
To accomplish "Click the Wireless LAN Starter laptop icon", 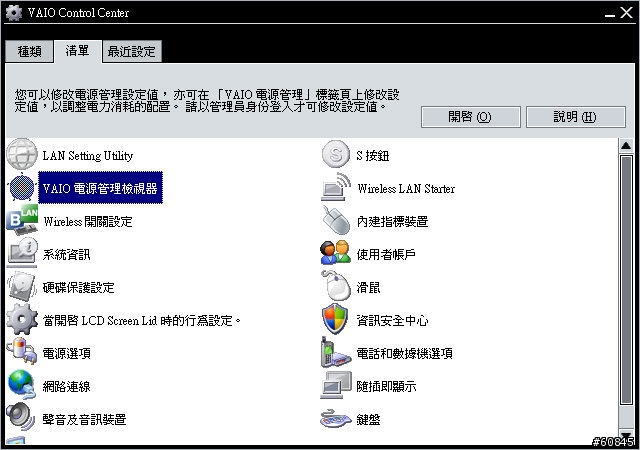I will (336, 187).
